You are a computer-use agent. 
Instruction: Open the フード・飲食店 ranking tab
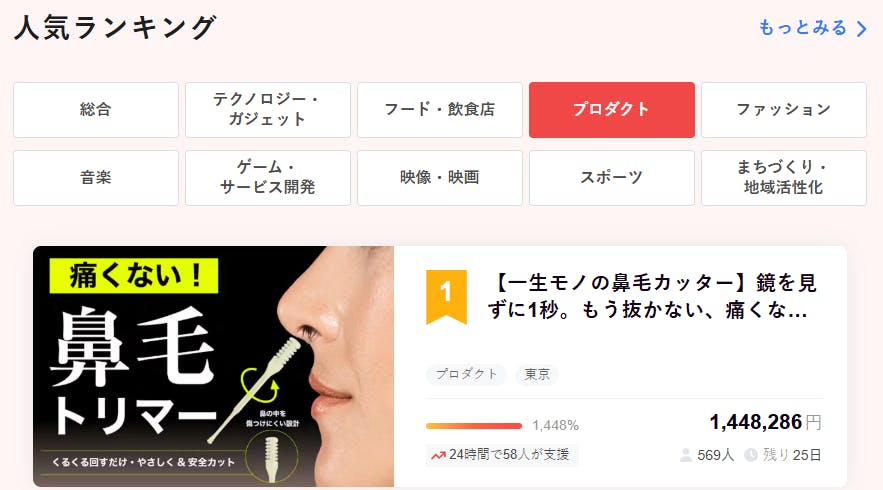[440, 110]
